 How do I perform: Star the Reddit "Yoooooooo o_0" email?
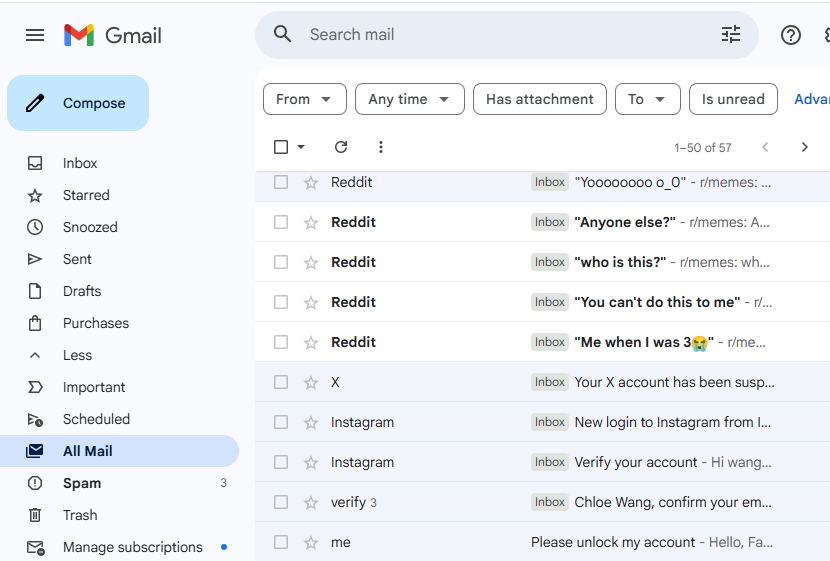[311, 183]
